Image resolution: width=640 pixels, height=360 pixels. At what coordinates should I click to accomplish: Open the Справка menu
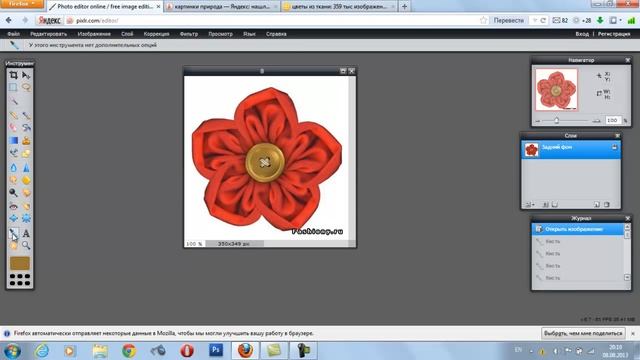click(x=276, y=34)
